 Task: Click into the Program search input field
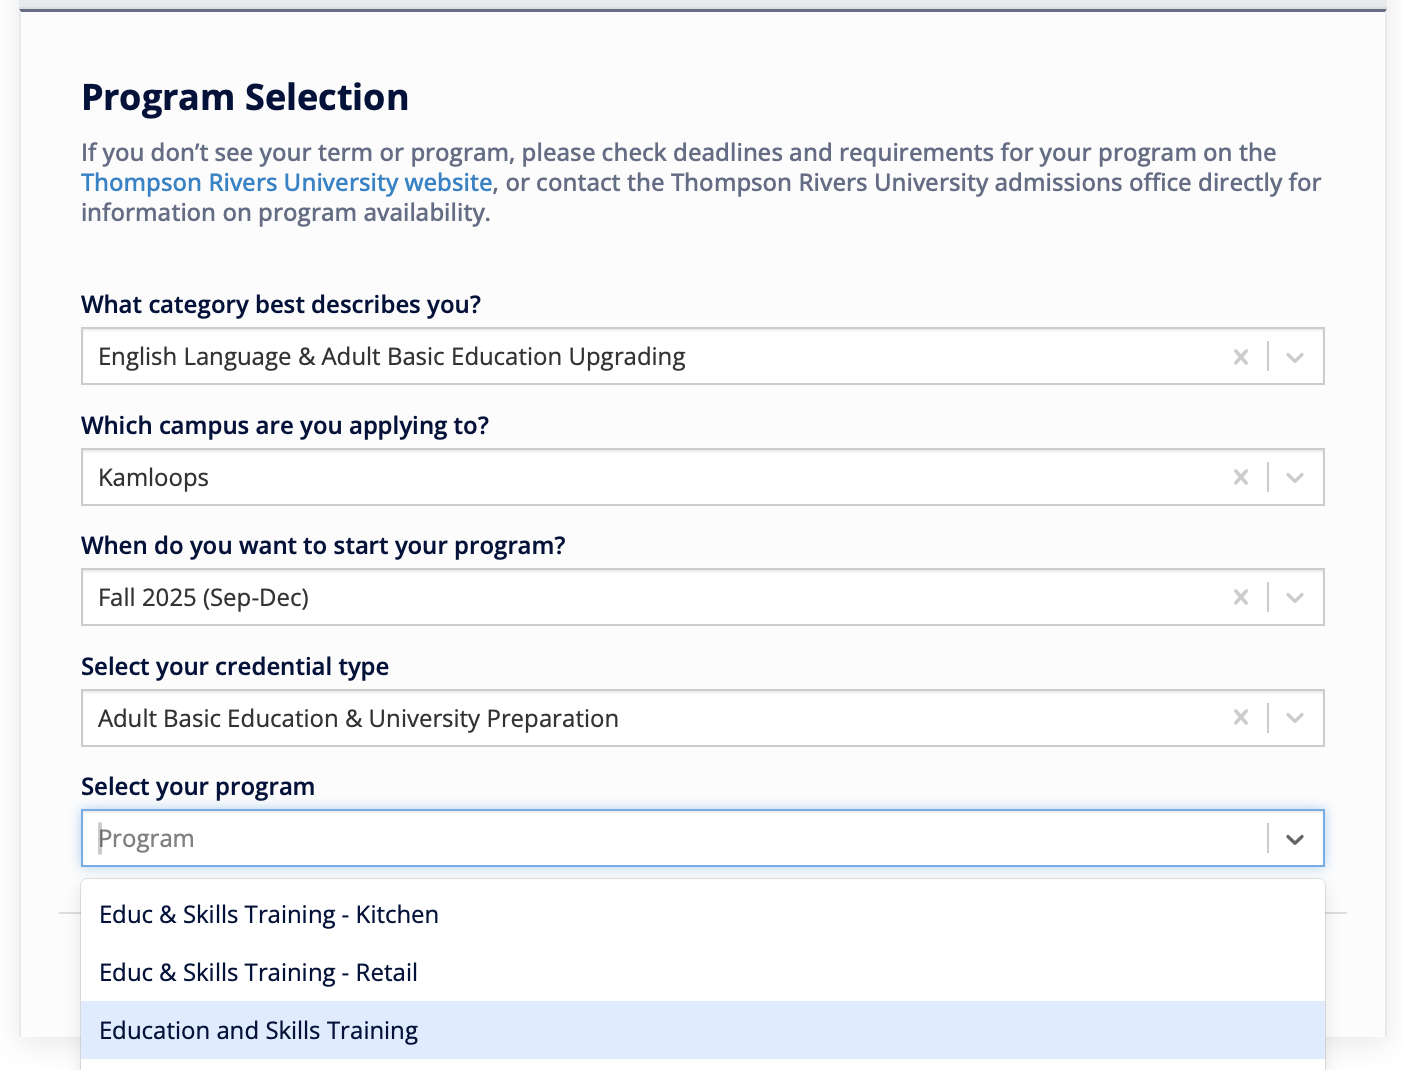pyautogui.click(x=600, y=839)
